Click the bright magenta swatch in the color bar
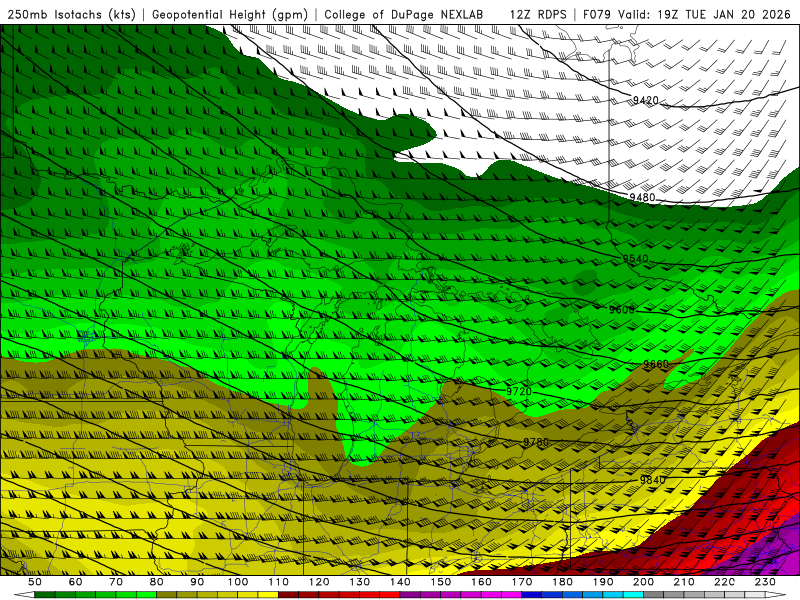Image resolution: width=800 pixels, height=600 pixels. pyautogui.click(x=511, y=594)
